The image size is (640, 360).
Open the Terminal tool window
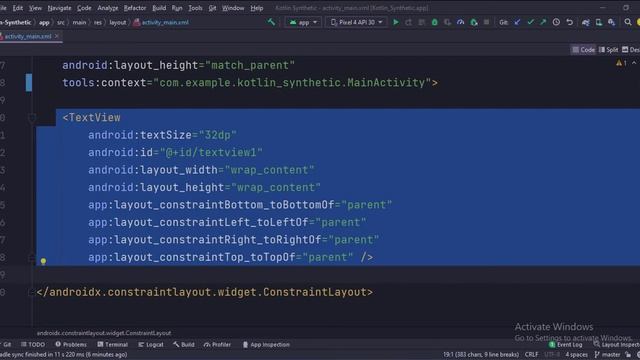(x=113, y=344)
